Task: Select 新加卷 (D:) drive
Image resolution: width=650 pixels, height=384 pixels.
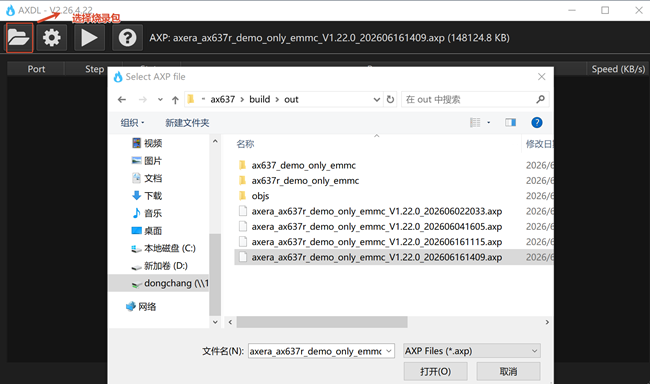Action: click(x=160, y=266)
